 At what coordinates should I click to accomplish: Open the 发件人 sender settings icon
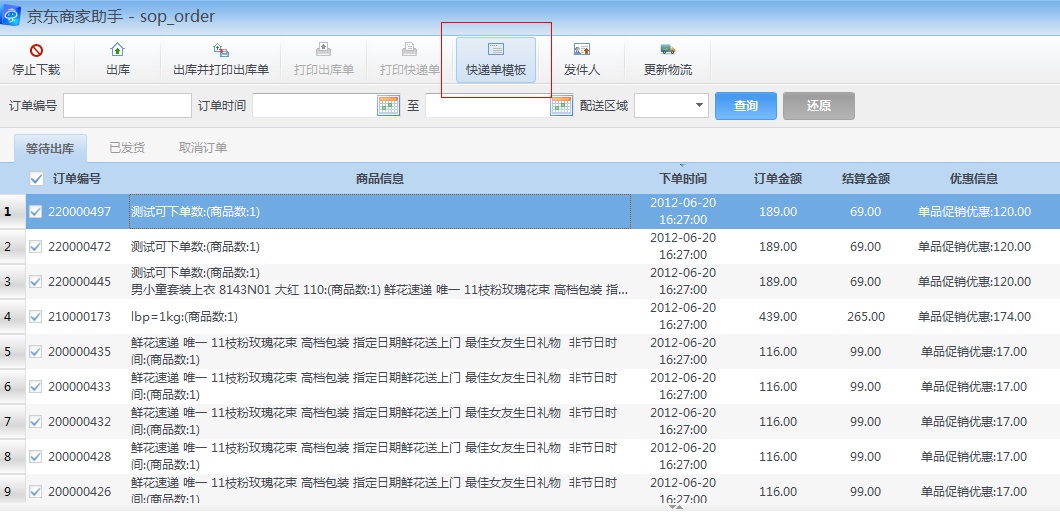click(x=581, y=50)
